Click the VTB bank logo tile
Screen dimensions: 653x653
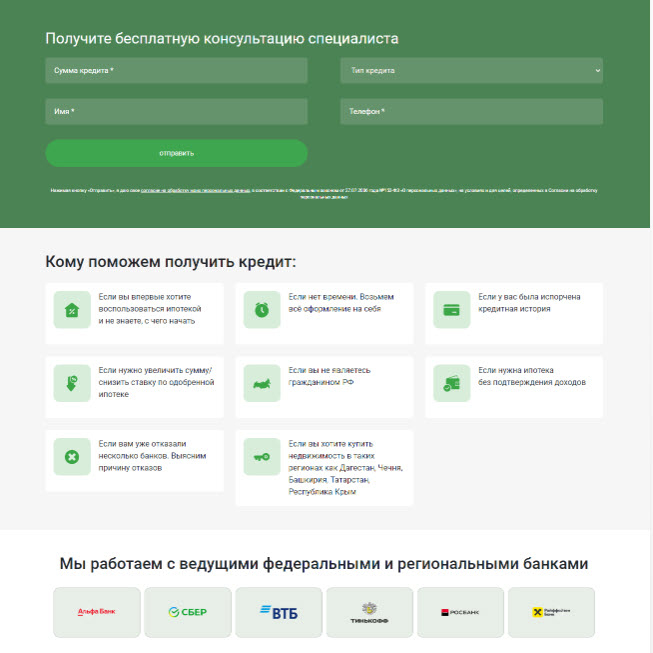point(279,612)
